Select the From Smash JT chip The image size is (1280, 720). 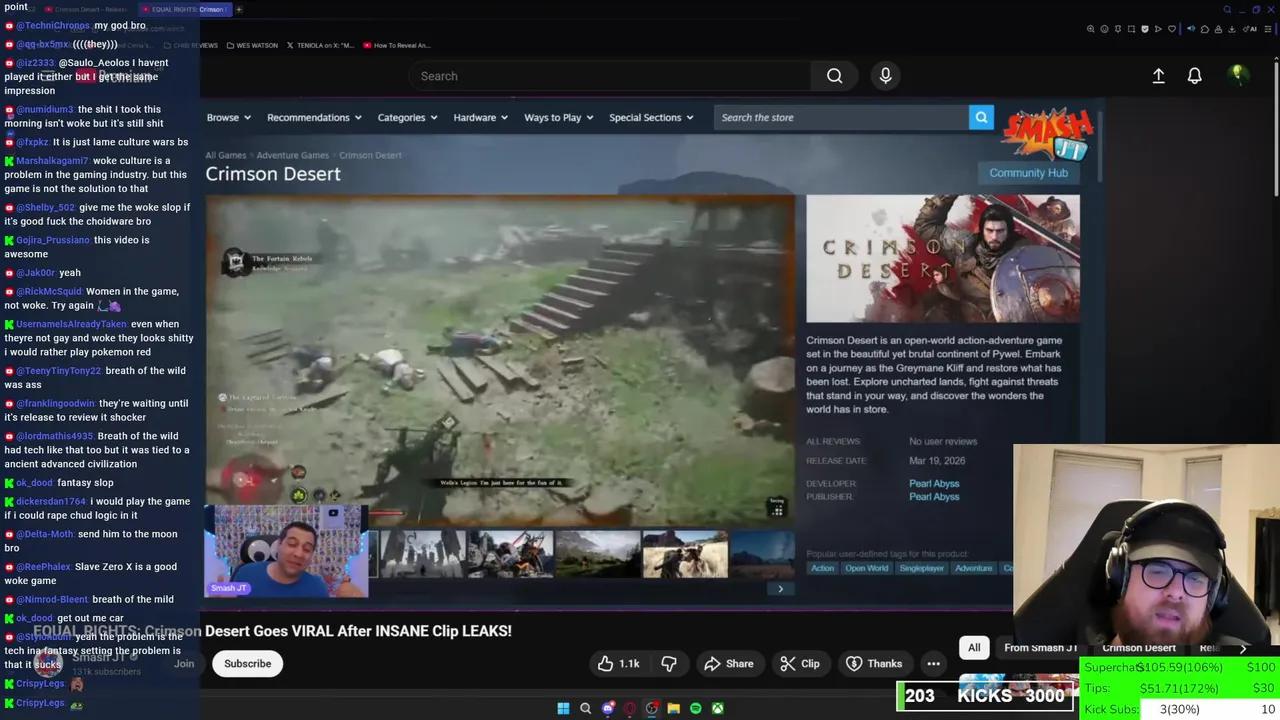pyautogui.click(x=1040, y=648)
